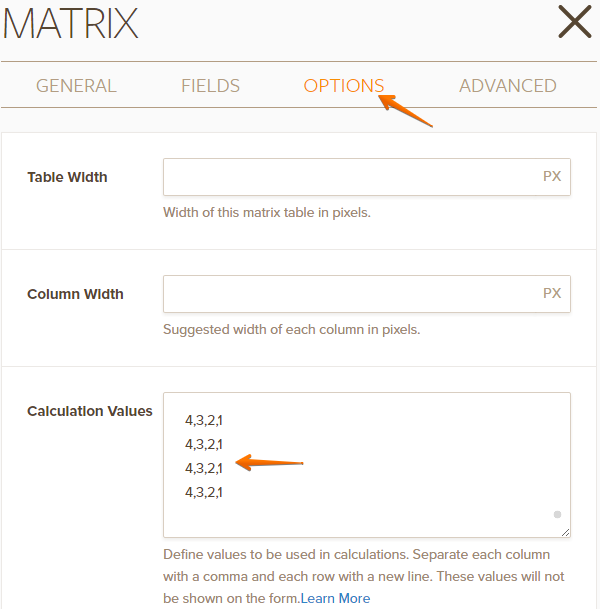Click the Calculation Values label
The image size is (600, 609).
click(90, 411)
